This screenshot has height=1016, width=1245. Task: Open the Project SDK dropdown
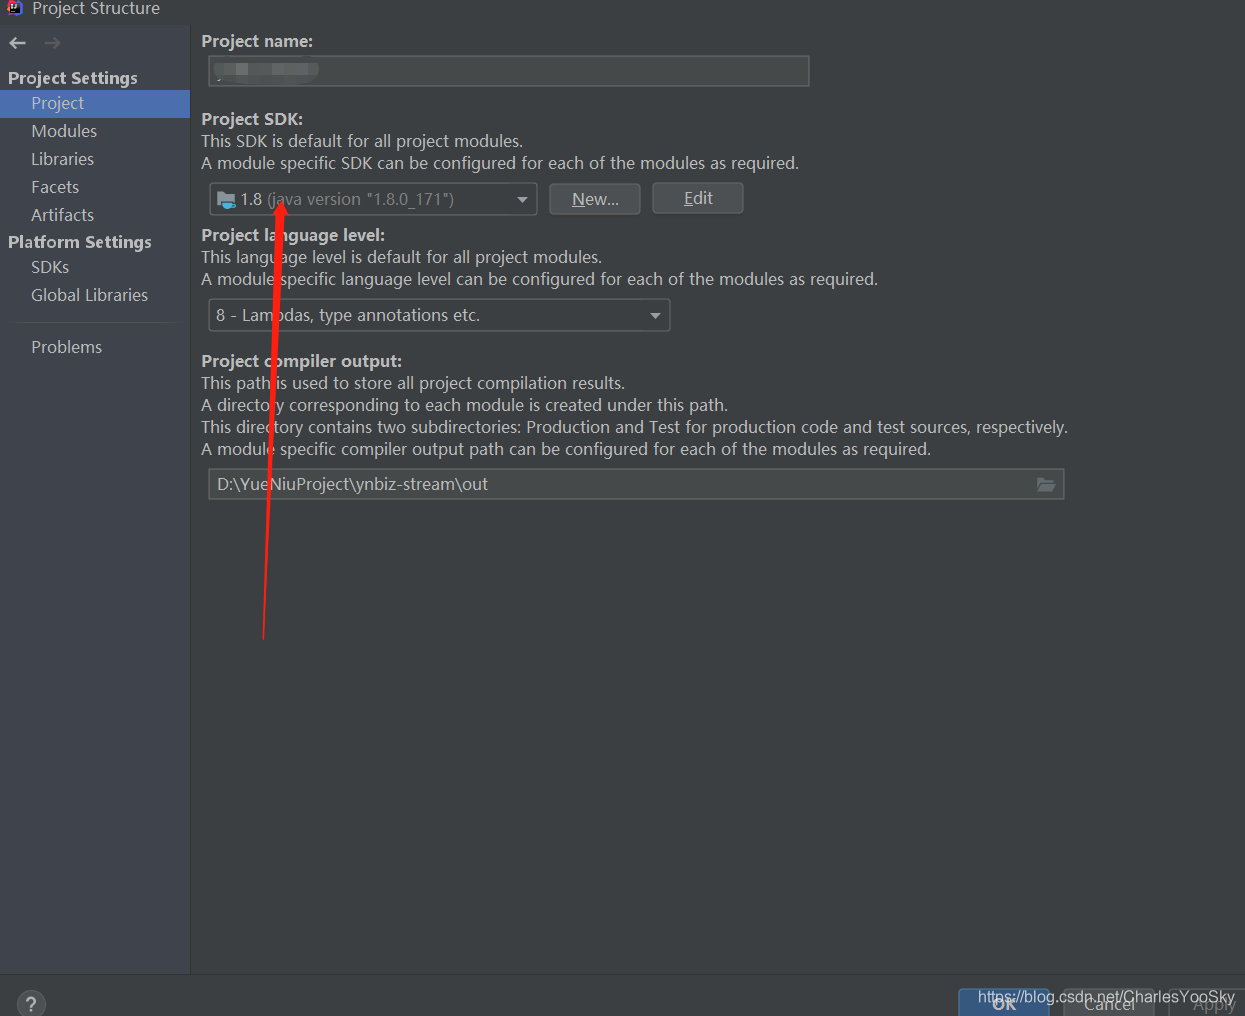523,198
